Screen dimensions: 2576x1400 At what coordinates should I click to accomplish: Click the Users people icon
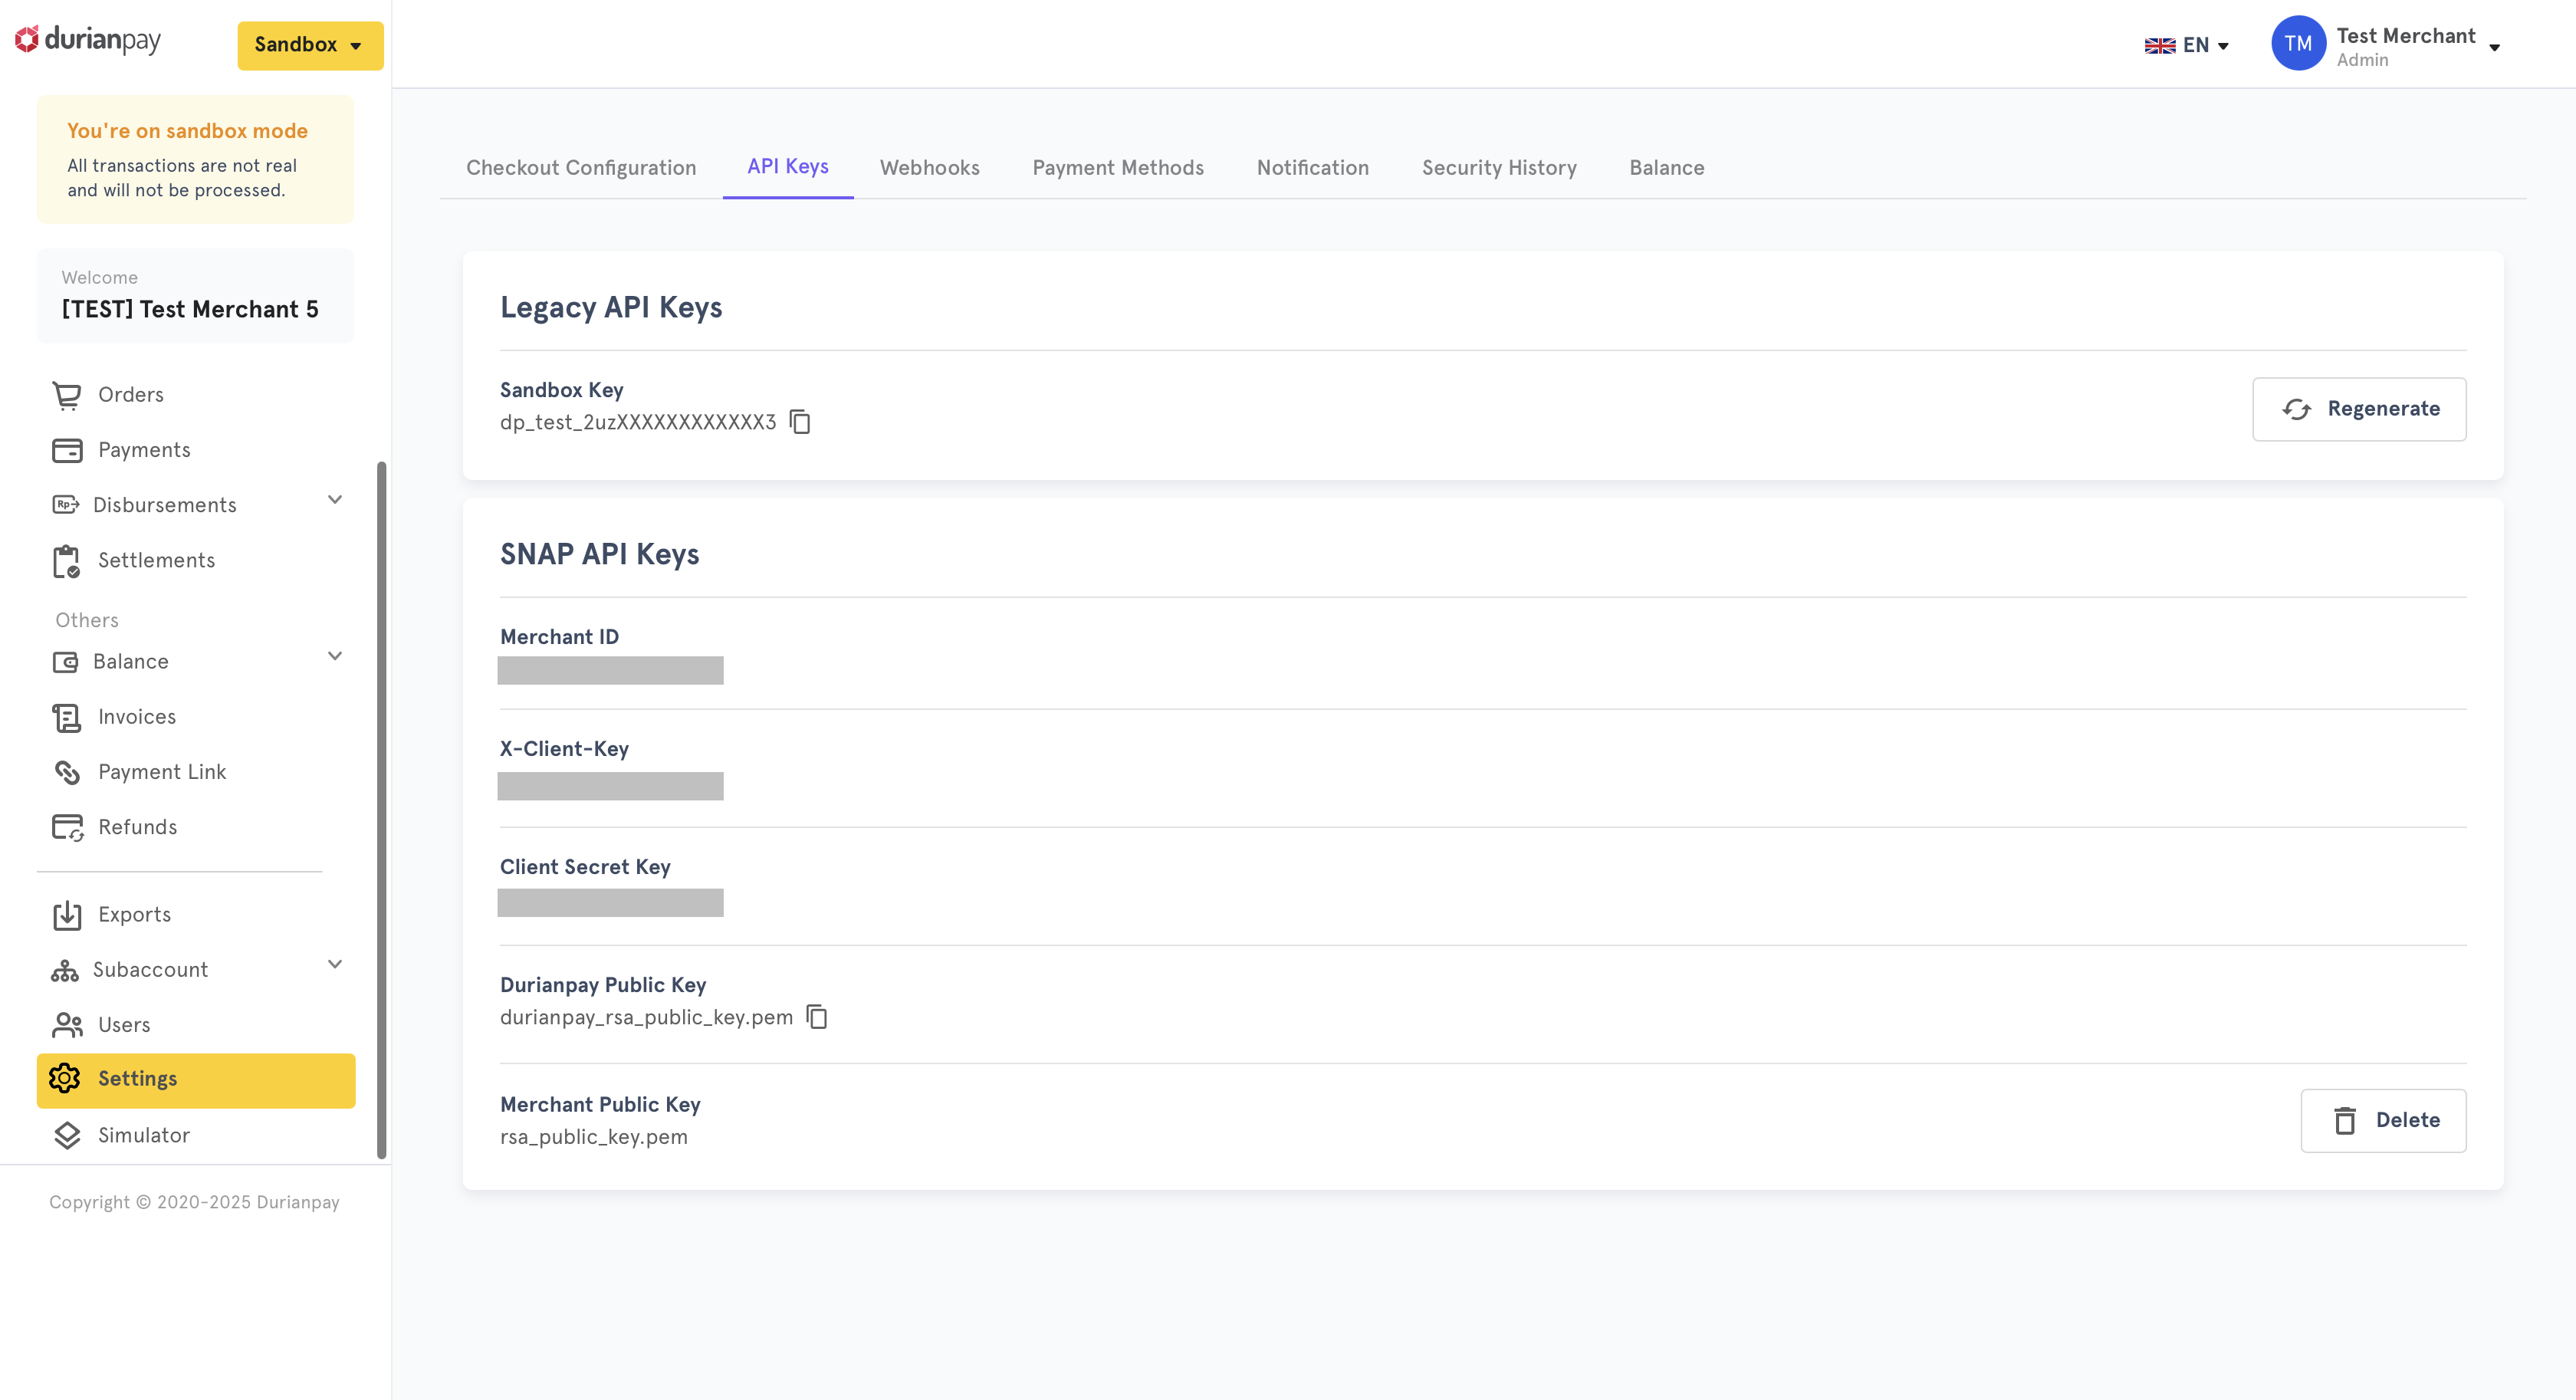67,1025
